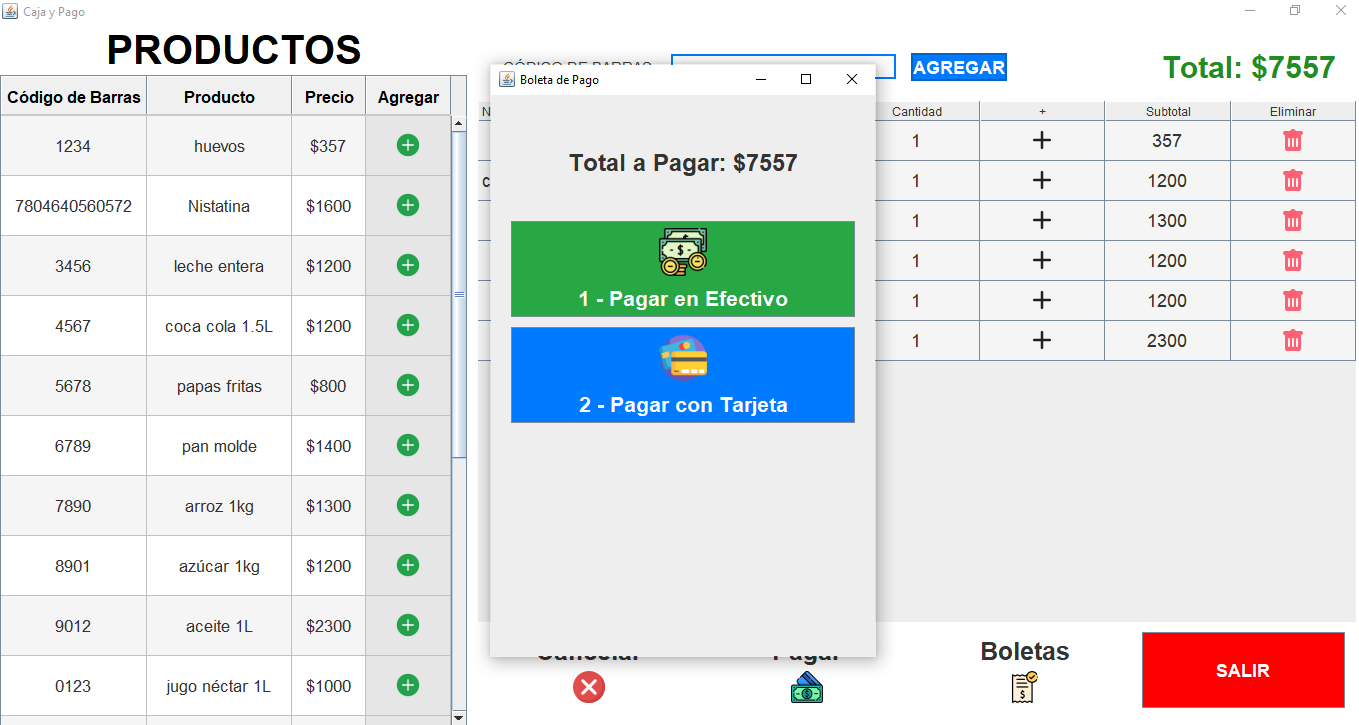Add huevos with its green plus icon
The image size is (1359, 725).
coord(408,145)
